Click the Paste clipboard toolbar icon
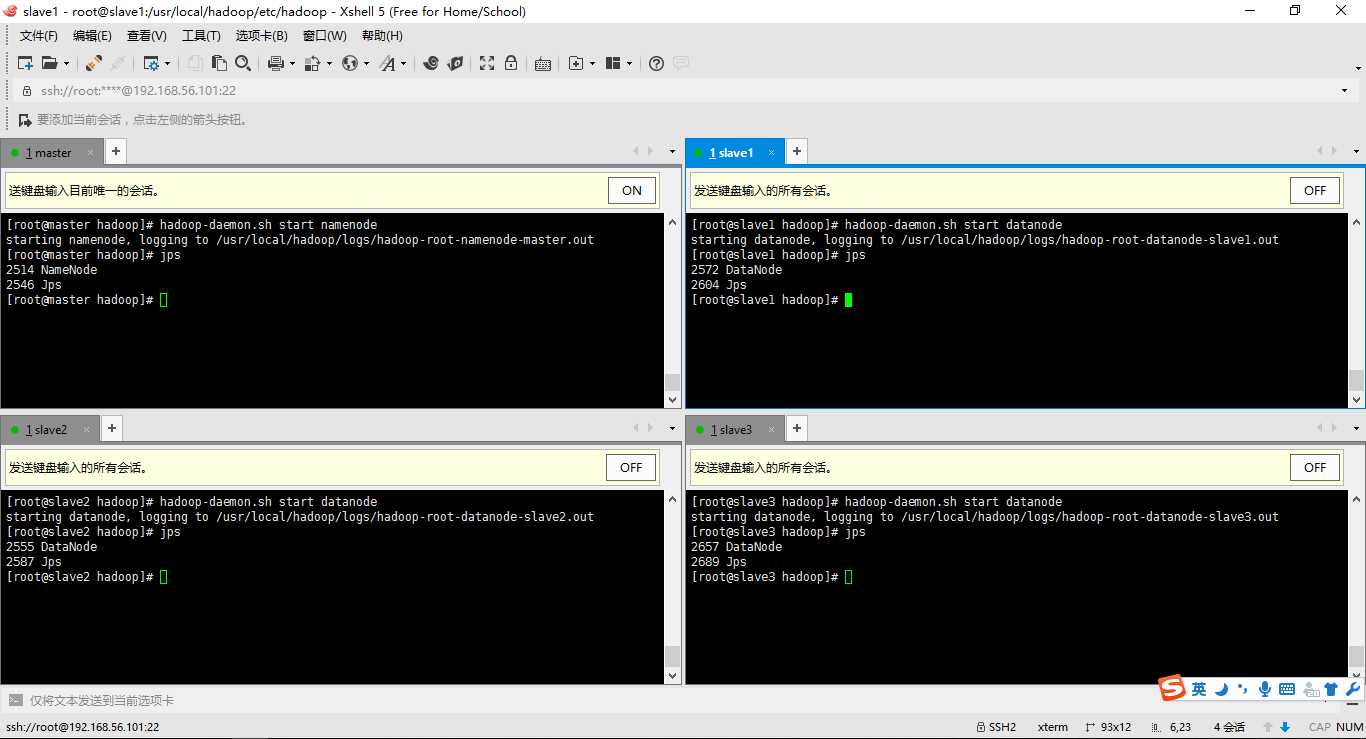 click(x=219, y=63)
